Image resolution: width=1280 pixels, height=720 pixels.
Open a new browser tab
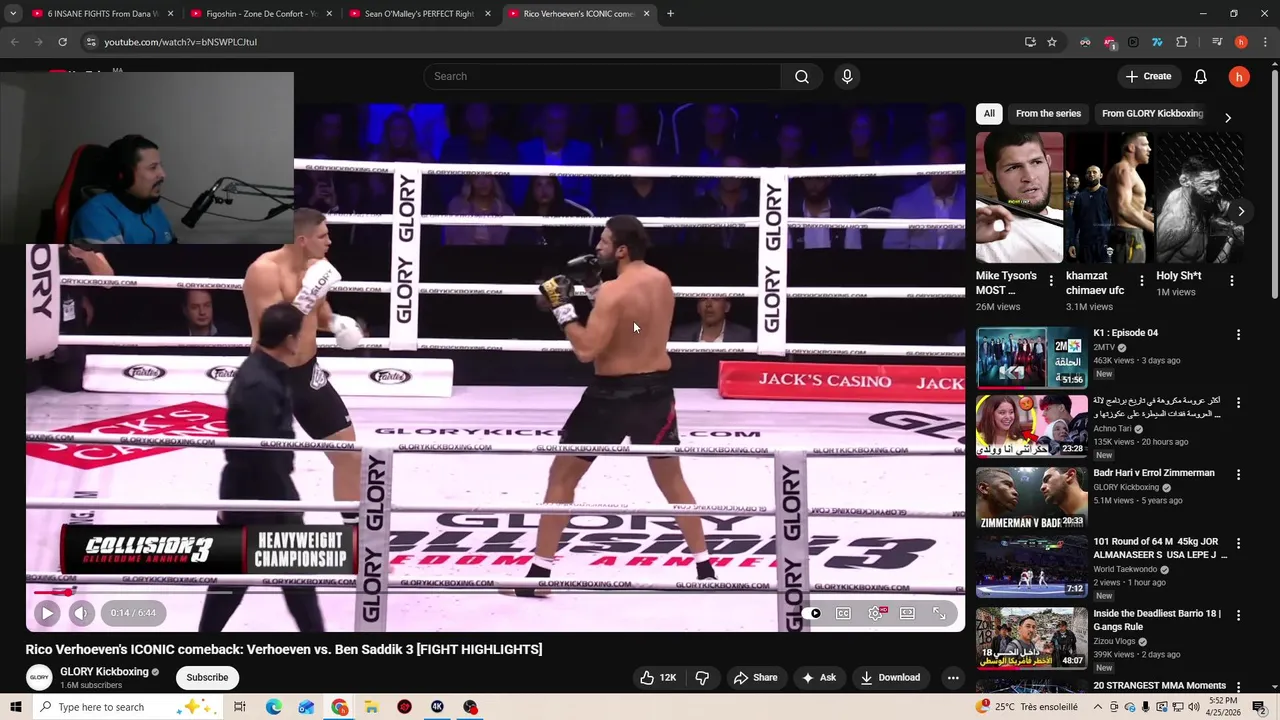670,14
